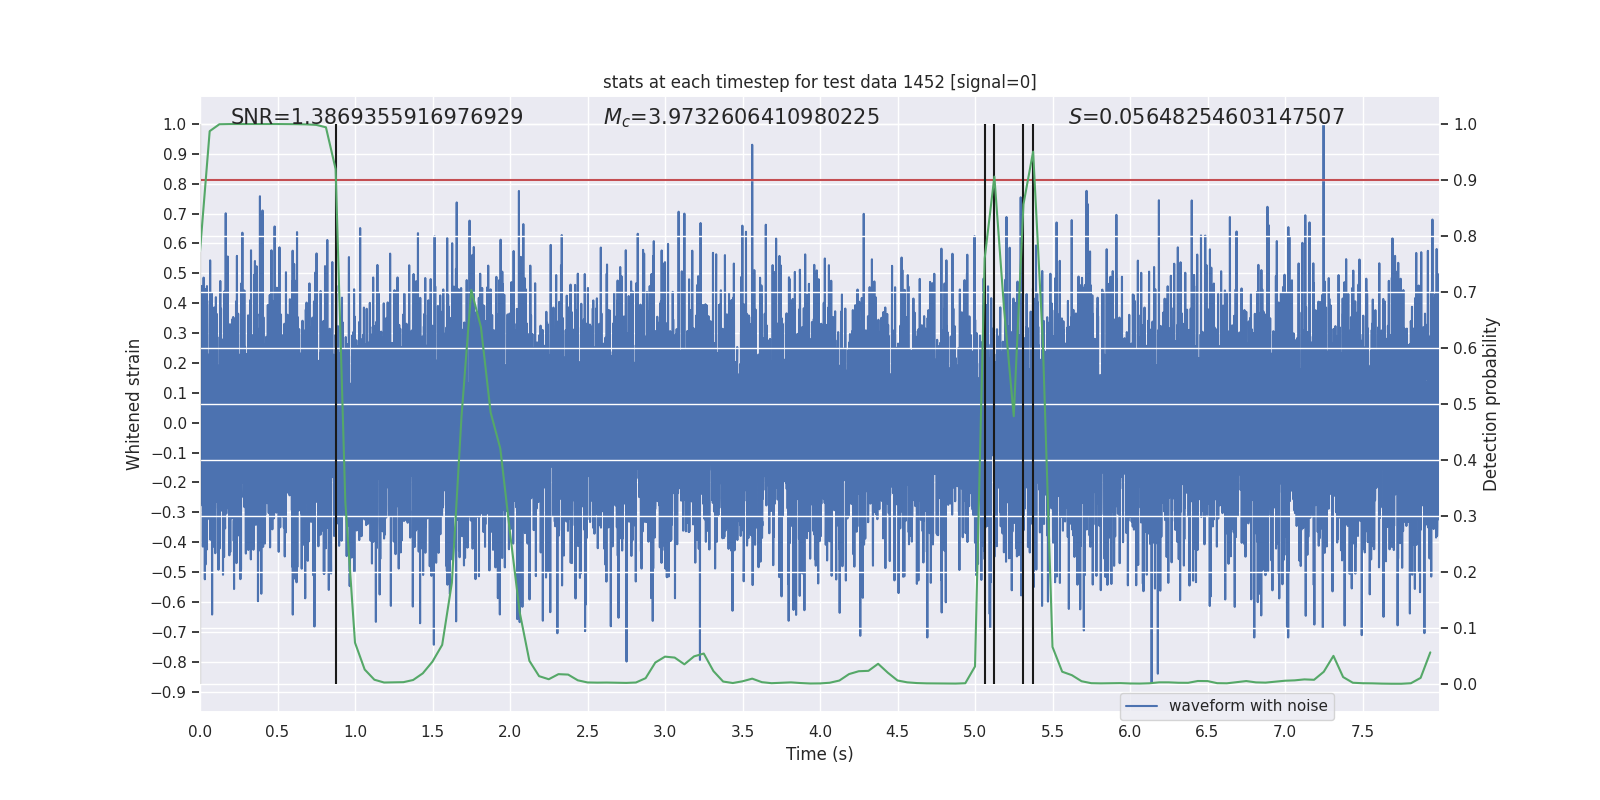Viewport: 1600px width, 800px height.
Task: Click the red horizontal threshold line
Action: pos(819,180)
